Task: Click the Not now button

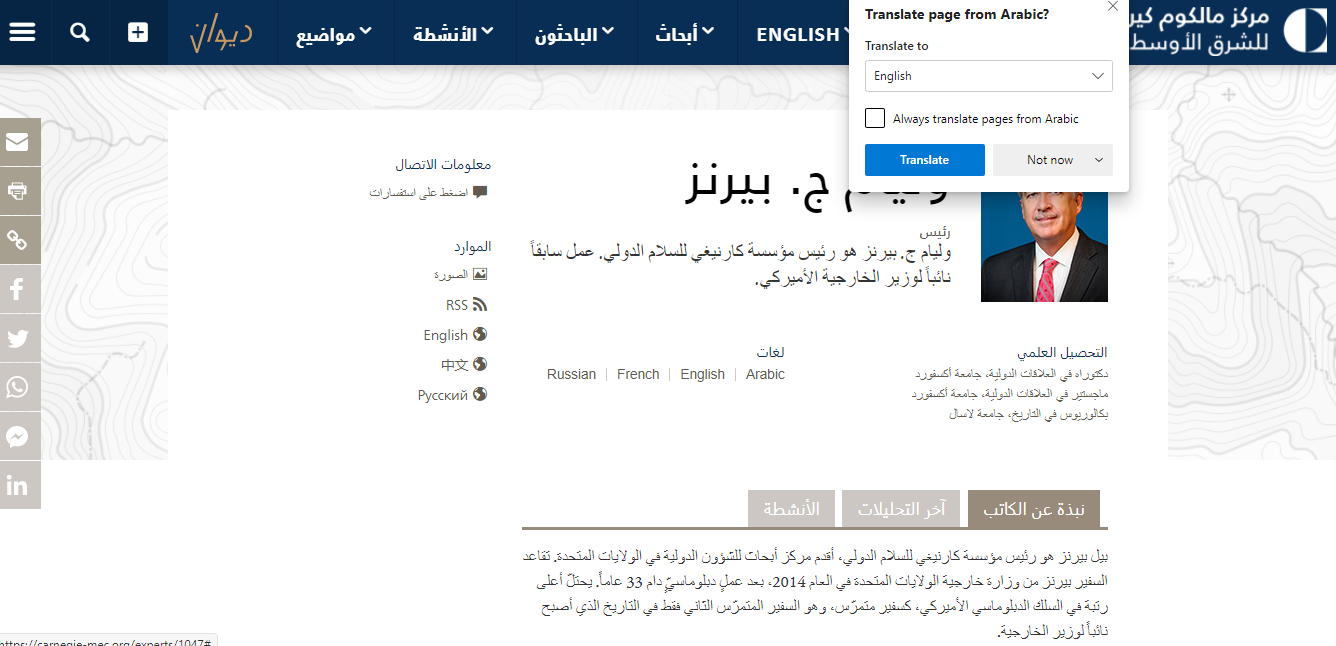Action: pos(1050,160)
